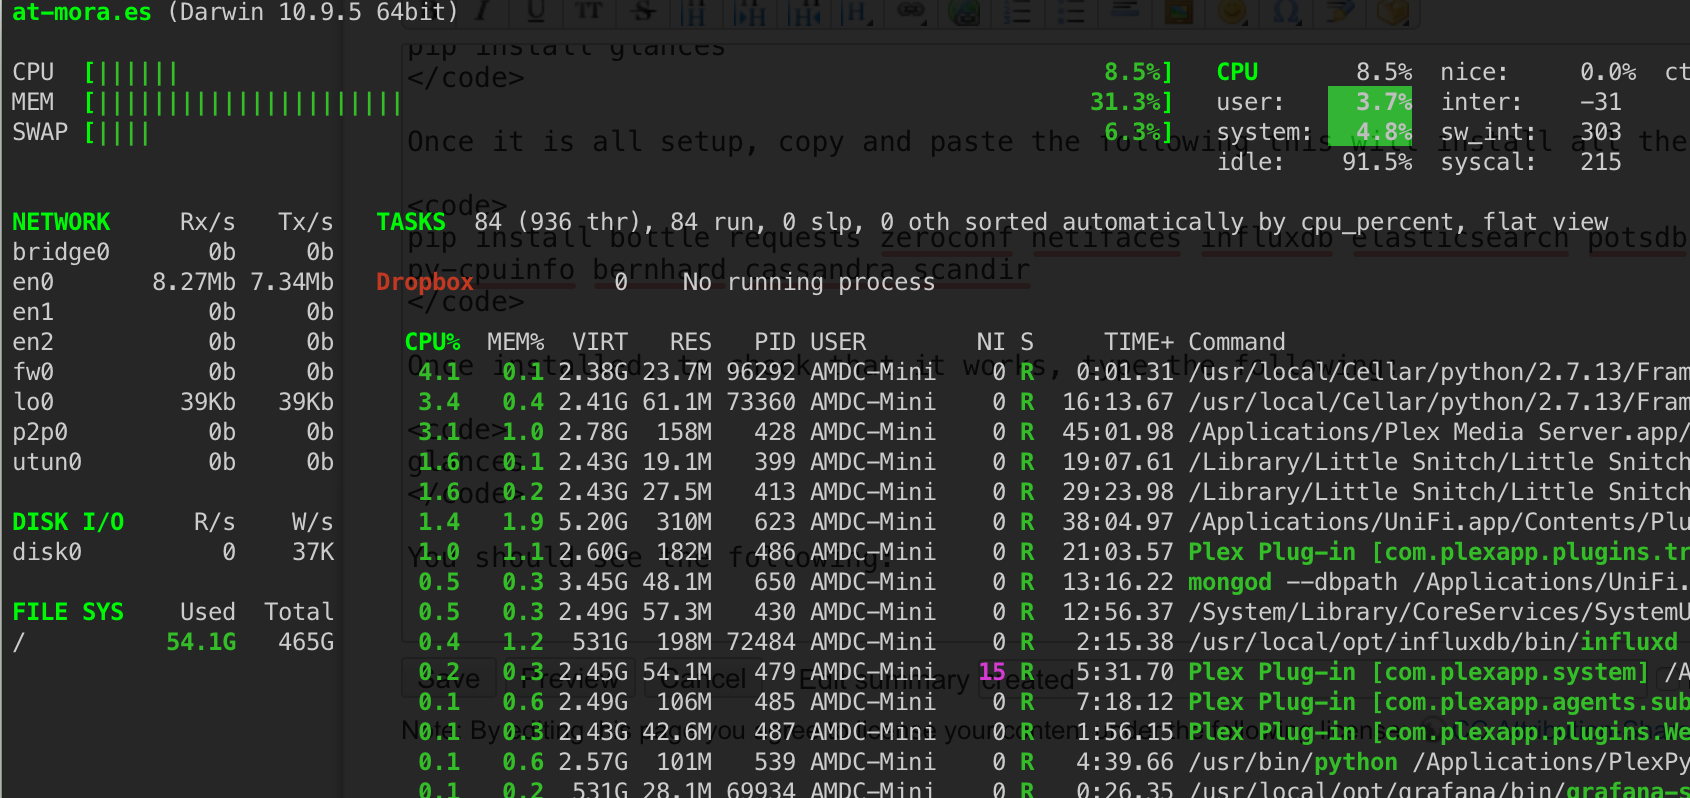Click the mongod --dbpath process command

1439,582
